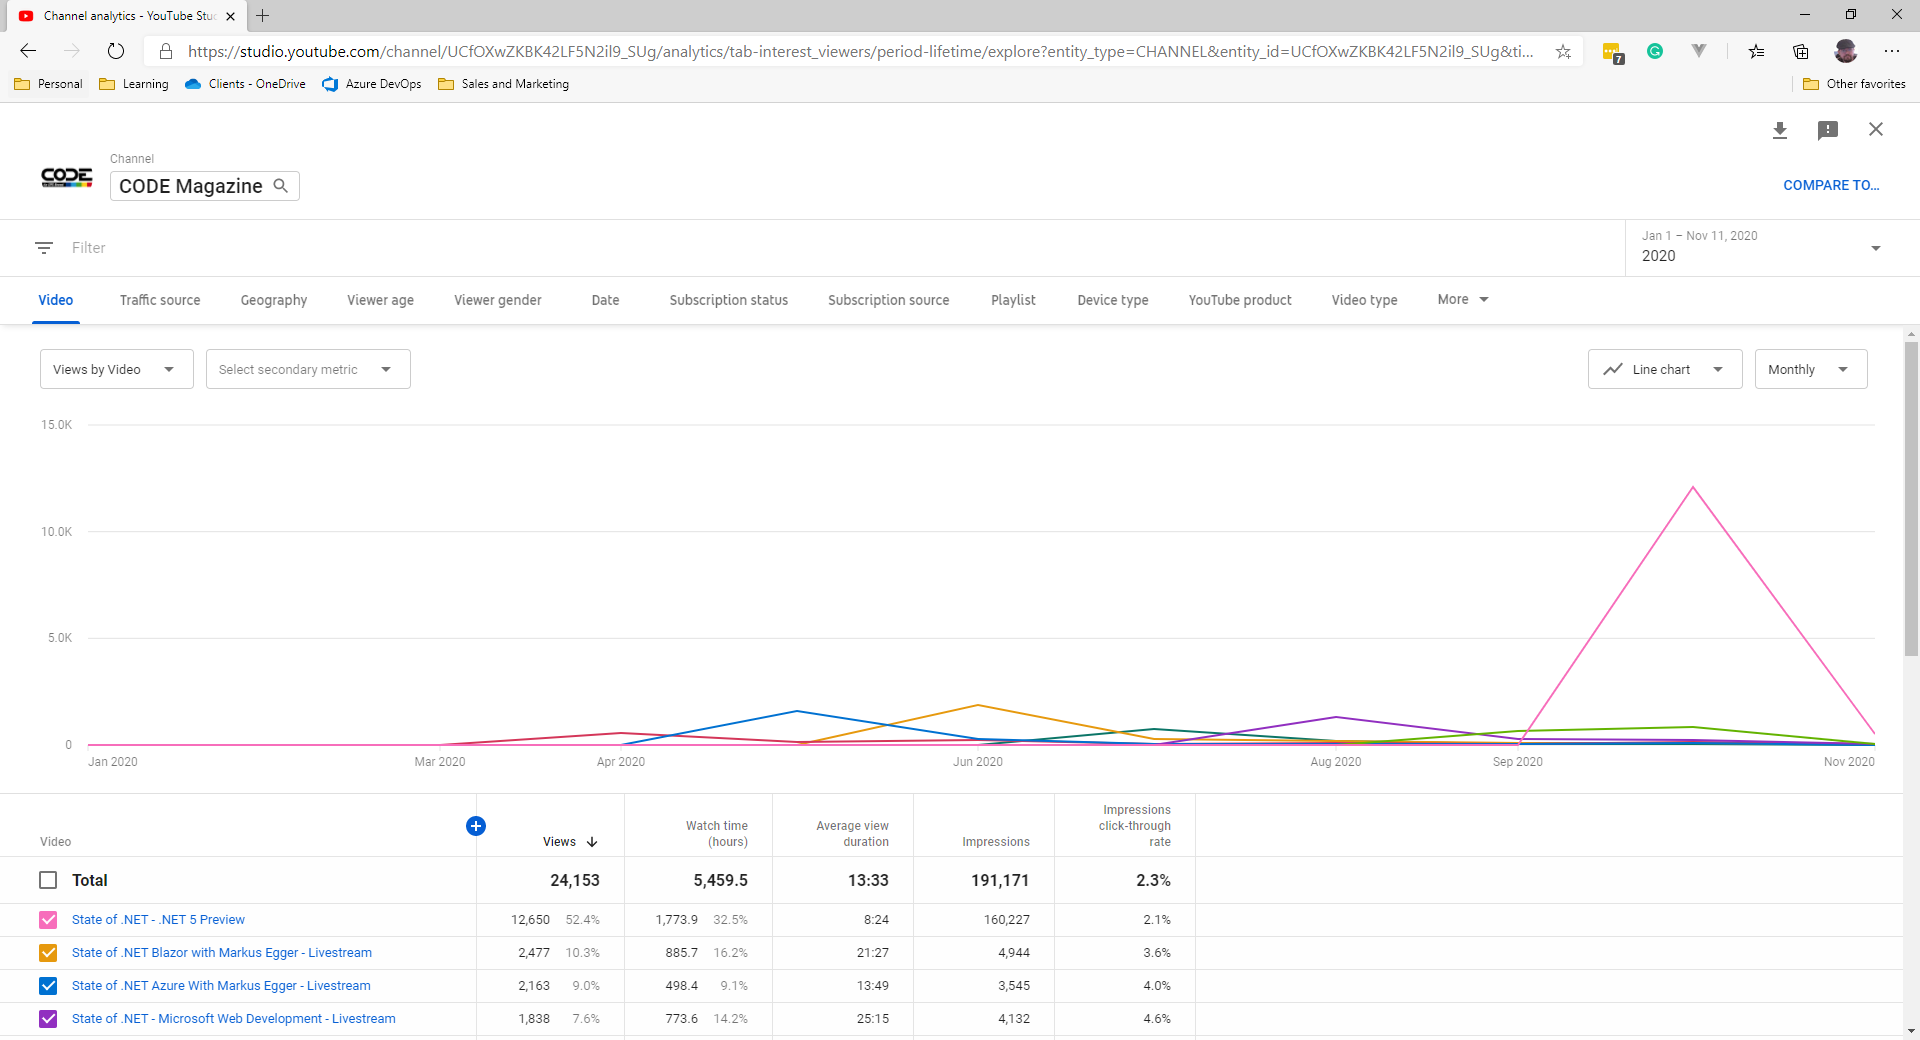Screen dimensions: 1920x1040
Task: Click the Watch time (hours) column header
Action: pyautogui.click(x=717, y=834)
